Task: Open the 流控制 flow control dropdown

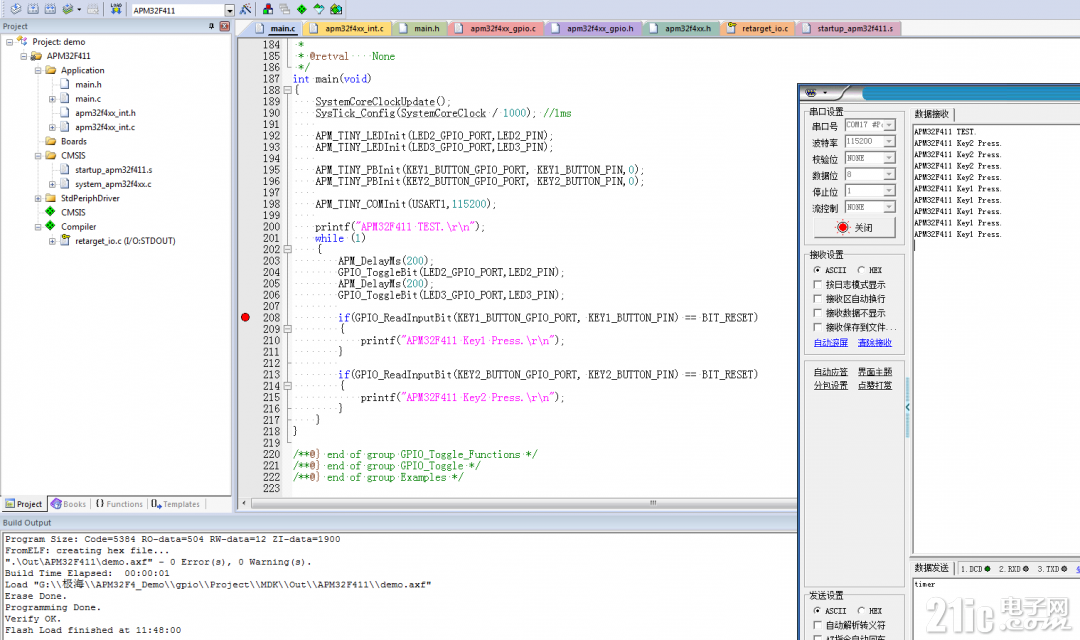Action: pos(889,207)
